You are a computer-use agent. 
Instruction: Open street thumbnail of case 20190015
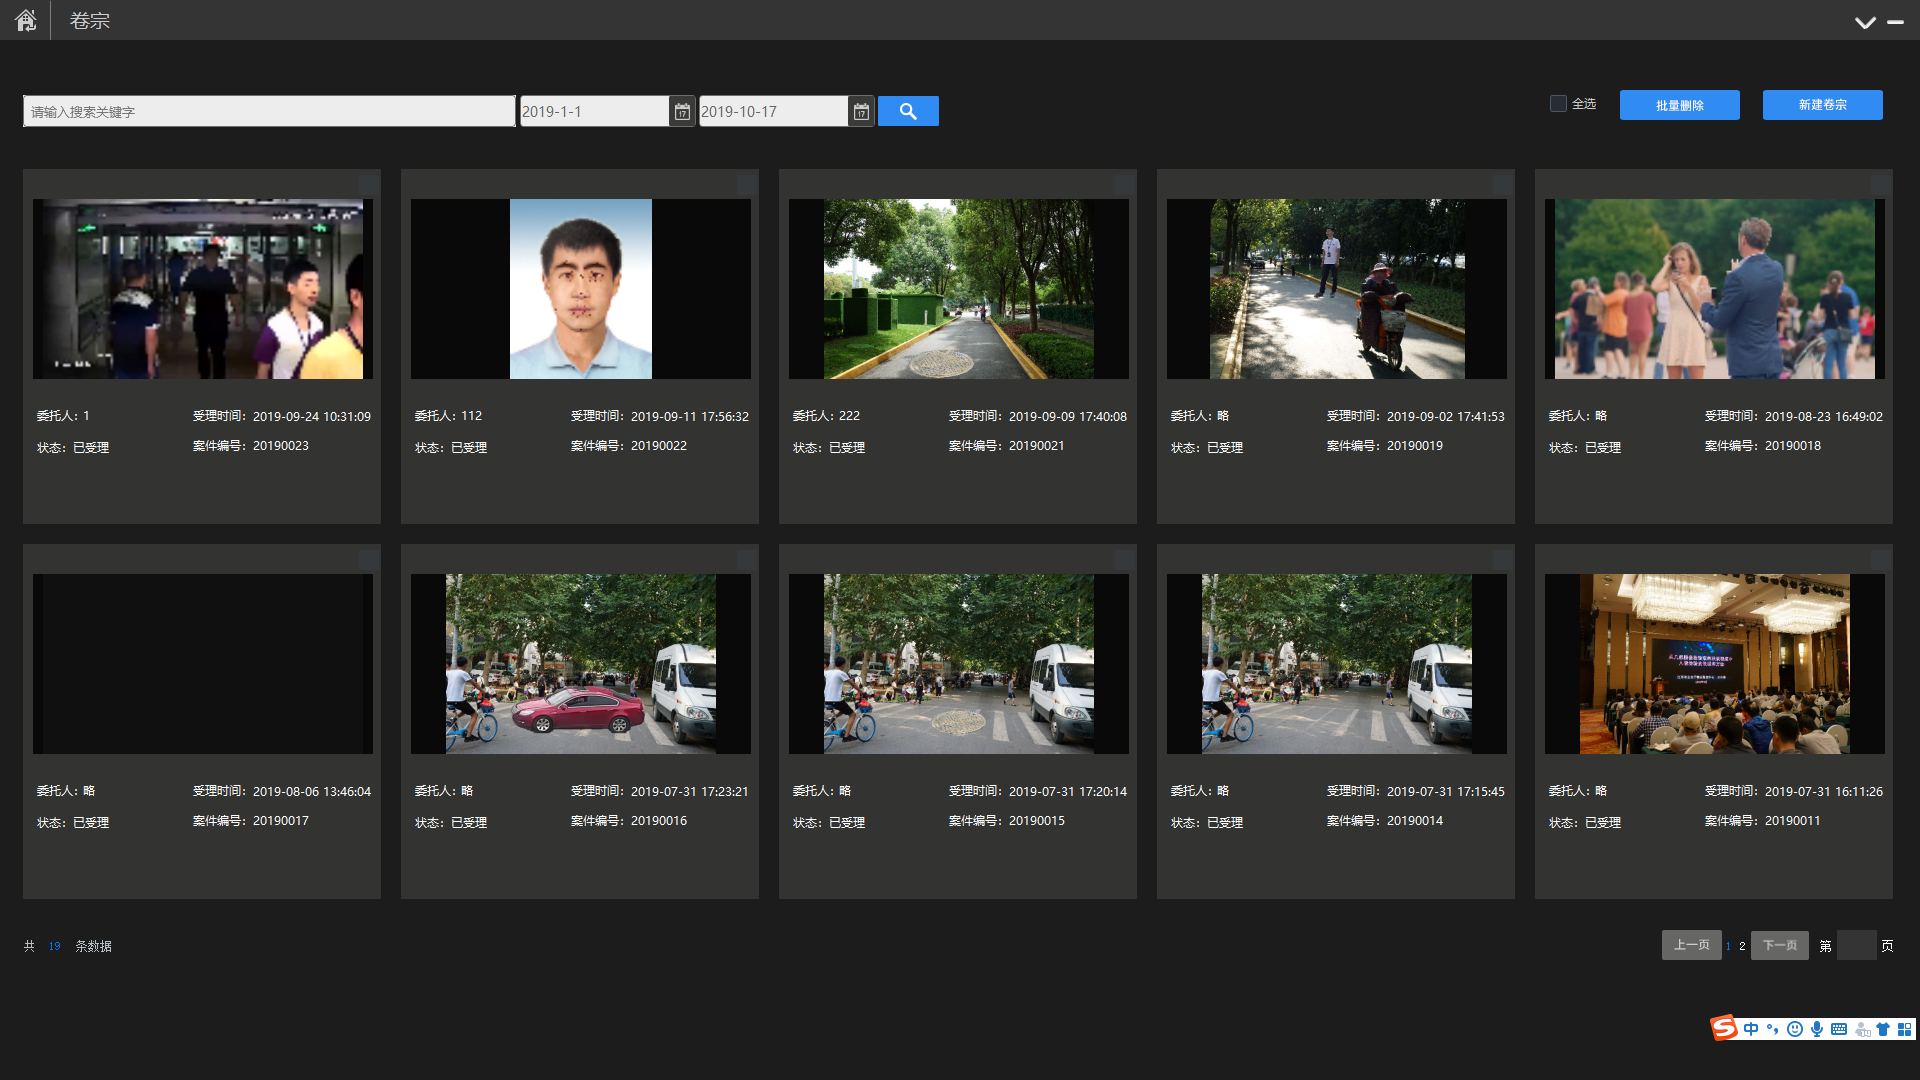(x=959, y=664)
